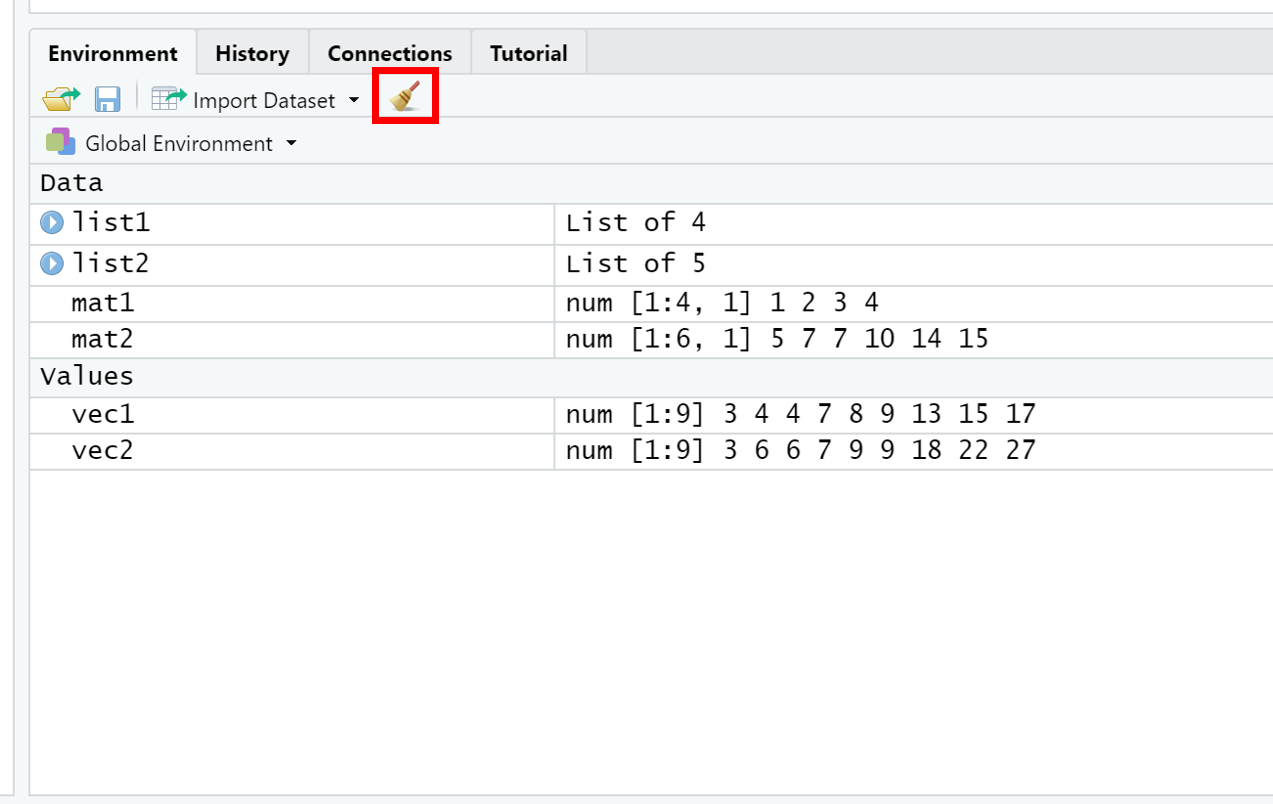Image resolution: width=1273 pixels, height=804 pixels.
Task: Click the Import Dataset button label
Action: point(264,101)
